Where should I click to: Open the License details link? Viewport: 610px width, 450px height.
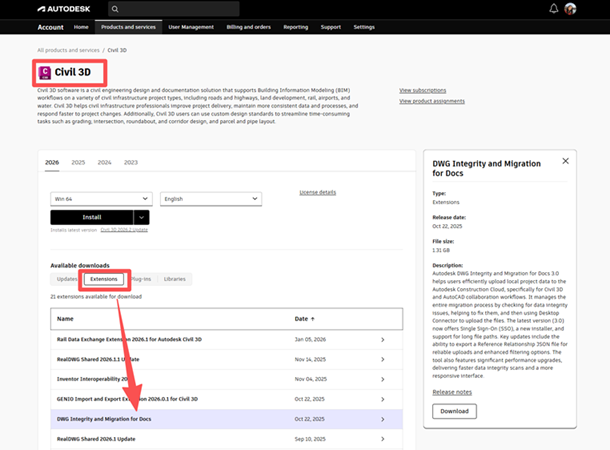pos(317,192)
